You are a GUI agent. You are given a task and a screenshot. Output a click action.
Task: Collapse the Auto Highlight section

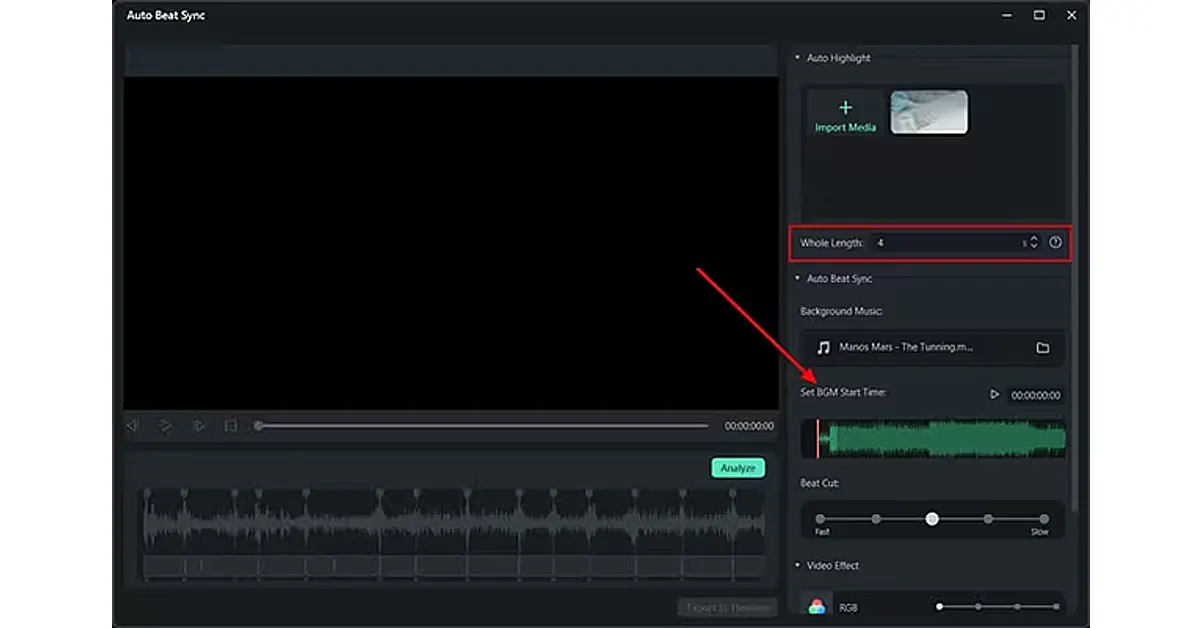tap(797, 58)
